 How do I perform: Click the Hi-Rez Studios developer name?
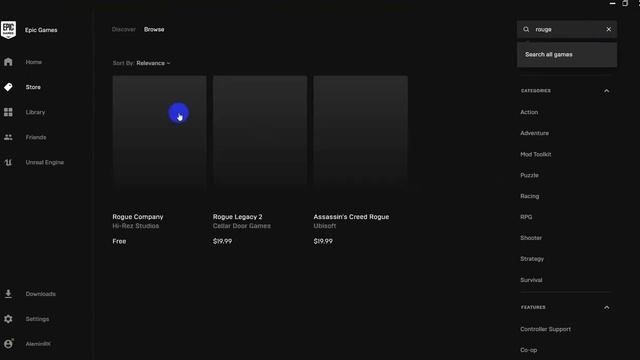click(x=136, y=226)
